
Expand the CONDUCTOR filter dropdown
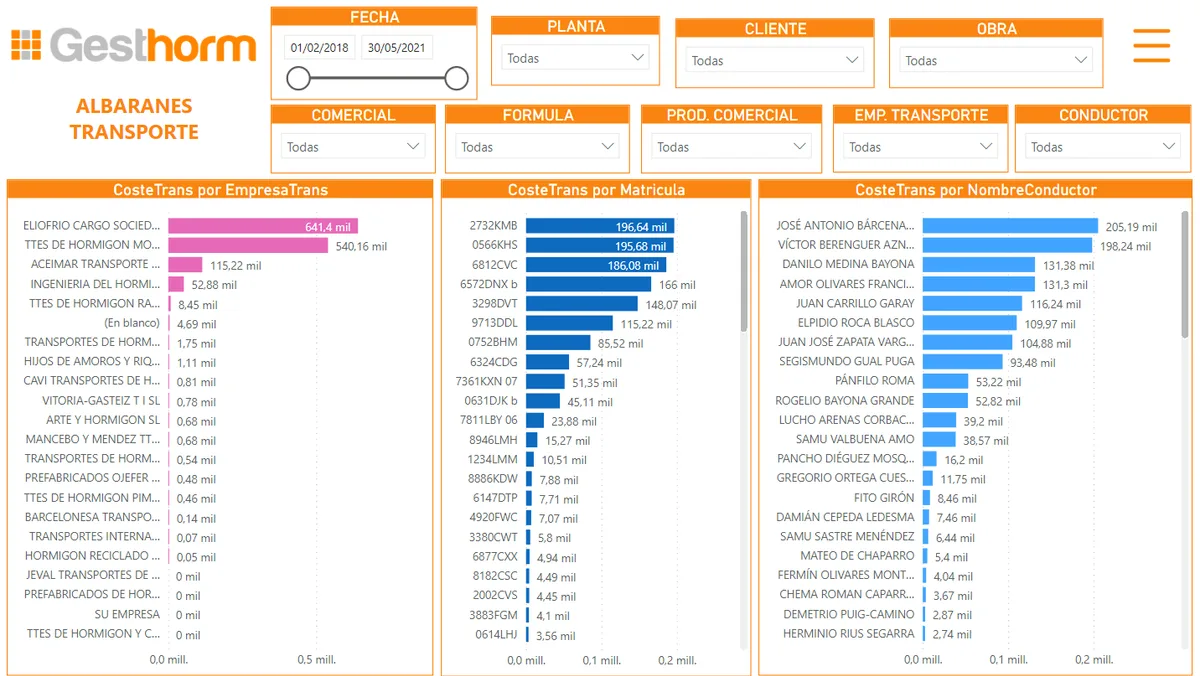pos(1103,147)
